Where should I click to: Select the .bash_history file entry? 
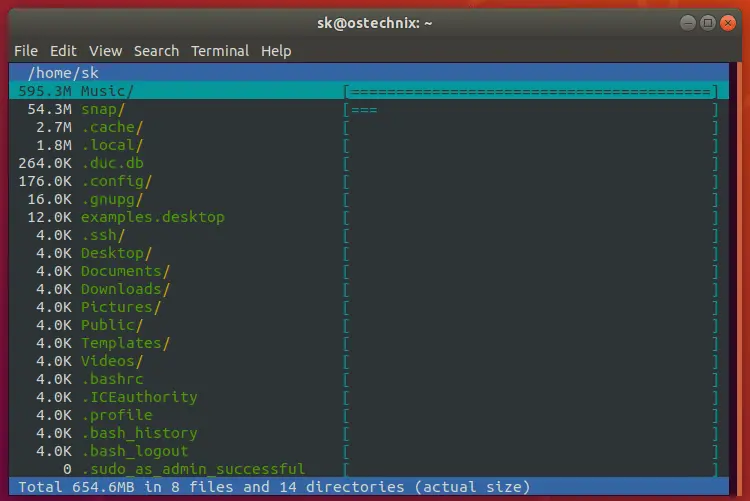click(139, 433)
